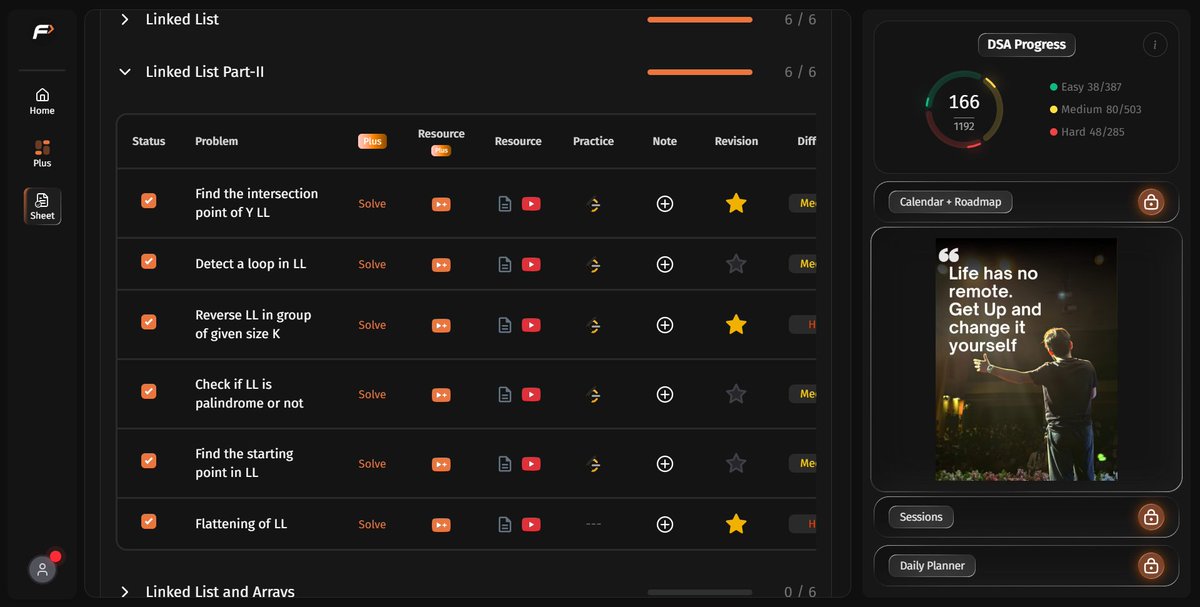Click the Revision column header
The width and height of the screenshot is (1200, 607).
click(x=736, y=141)
